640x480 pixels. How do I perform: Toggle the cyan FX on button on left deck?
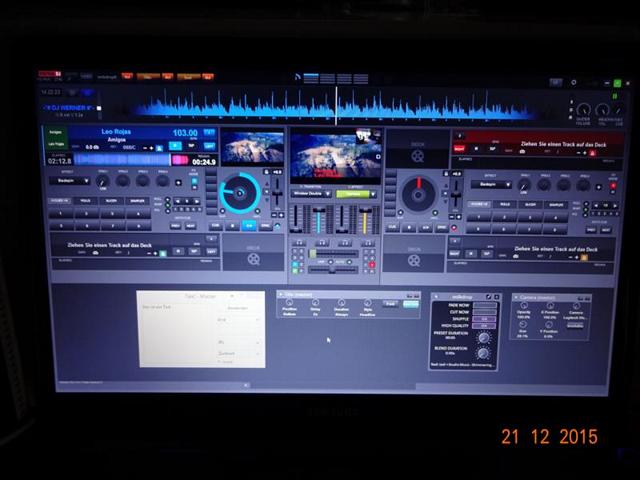(194, 181)
